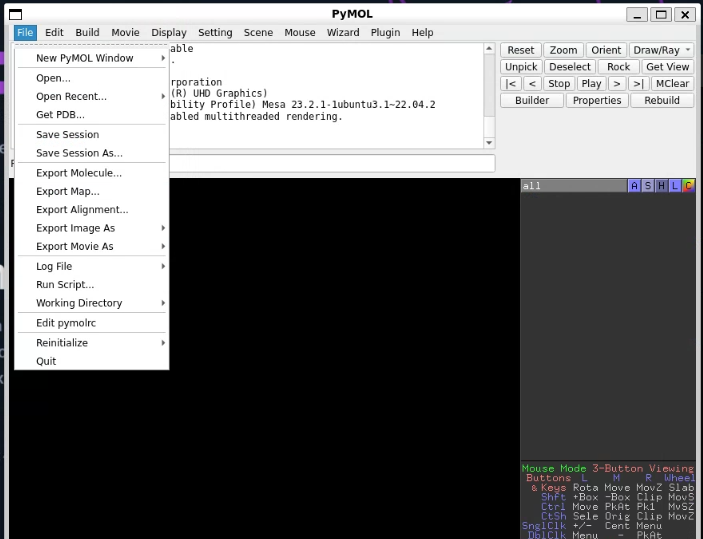Viewport: 703px width, 539px height.
Task: Jump to the last frame button
Action: (x=637, y=84)
